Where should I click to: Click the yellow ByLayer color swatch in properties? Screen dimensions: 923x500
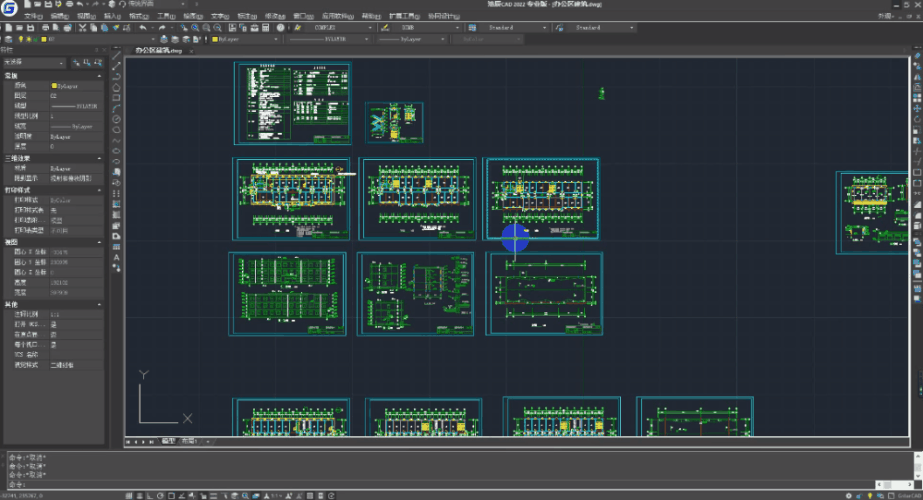tap(54, 87)
